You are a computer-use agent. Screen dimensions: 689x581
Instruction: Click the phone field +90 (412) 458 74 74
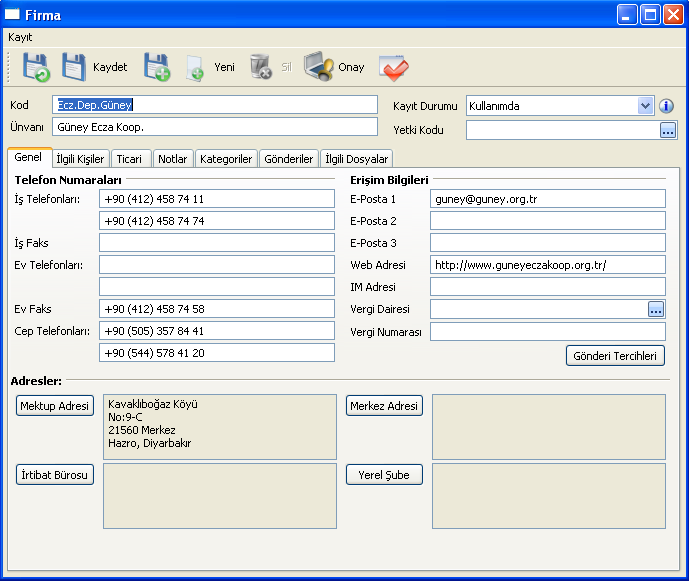tap(217, 221)
